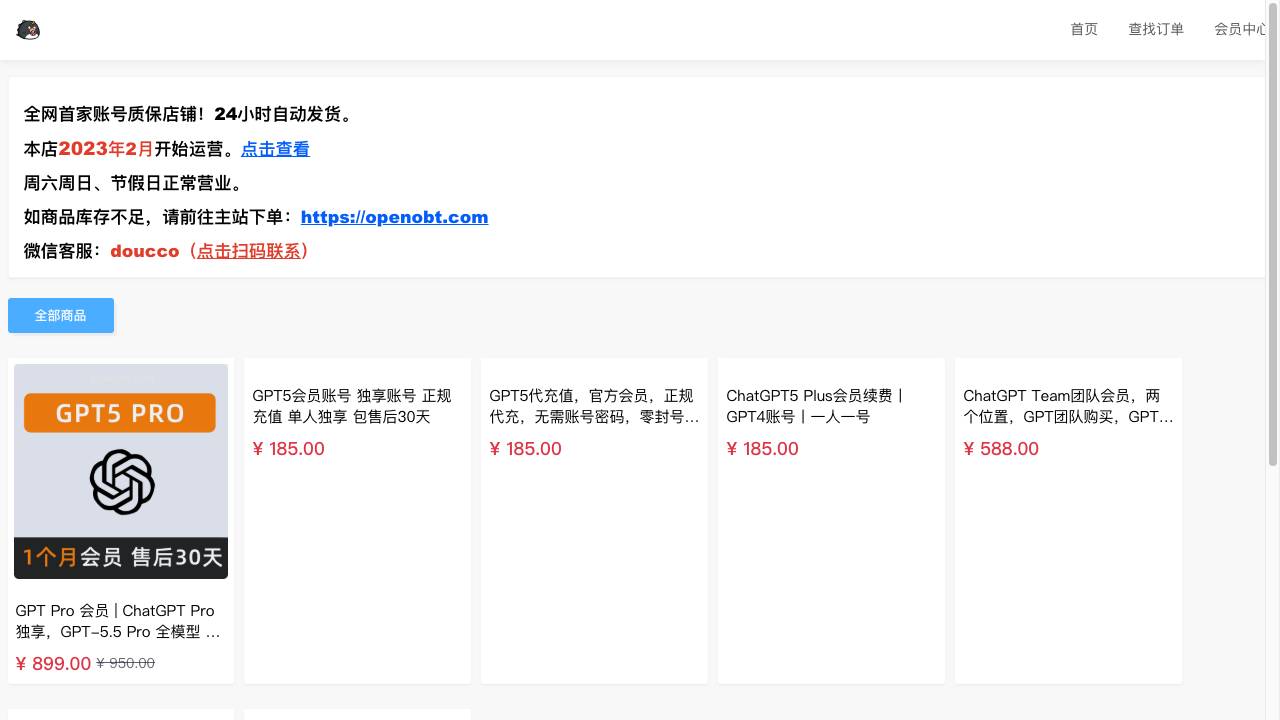Click 点击扫码联系 customer service link
The height and width of the screenshot is (720, 1280).
click(249, 251)
